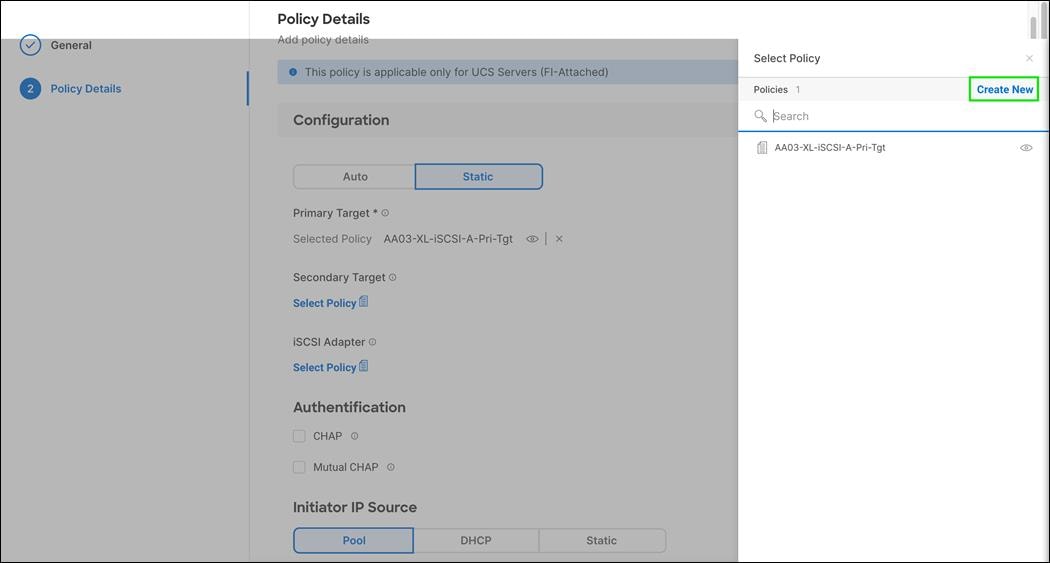Click policy icon next to iSCSI Adapter Select Policy
The width and height of the screenshot is (1050, 563).
point(364,366)
